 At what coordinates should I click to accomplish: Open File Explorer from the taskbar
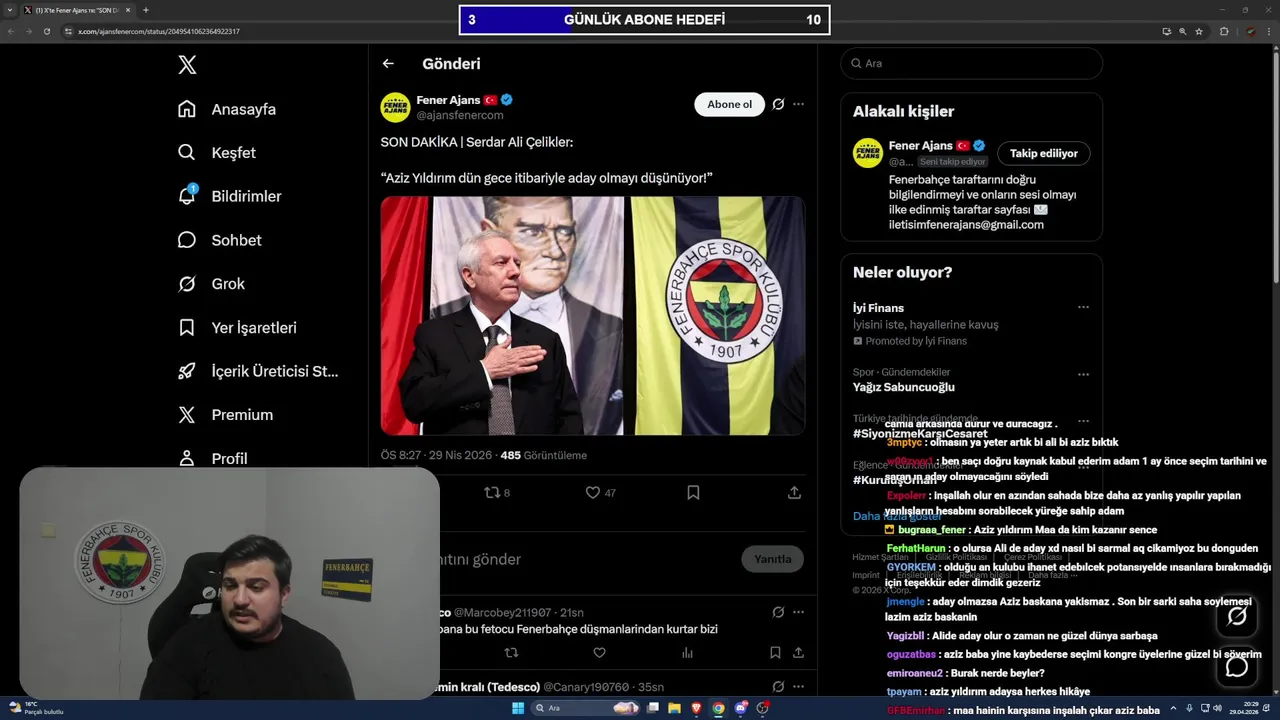[x=675, y=708]
